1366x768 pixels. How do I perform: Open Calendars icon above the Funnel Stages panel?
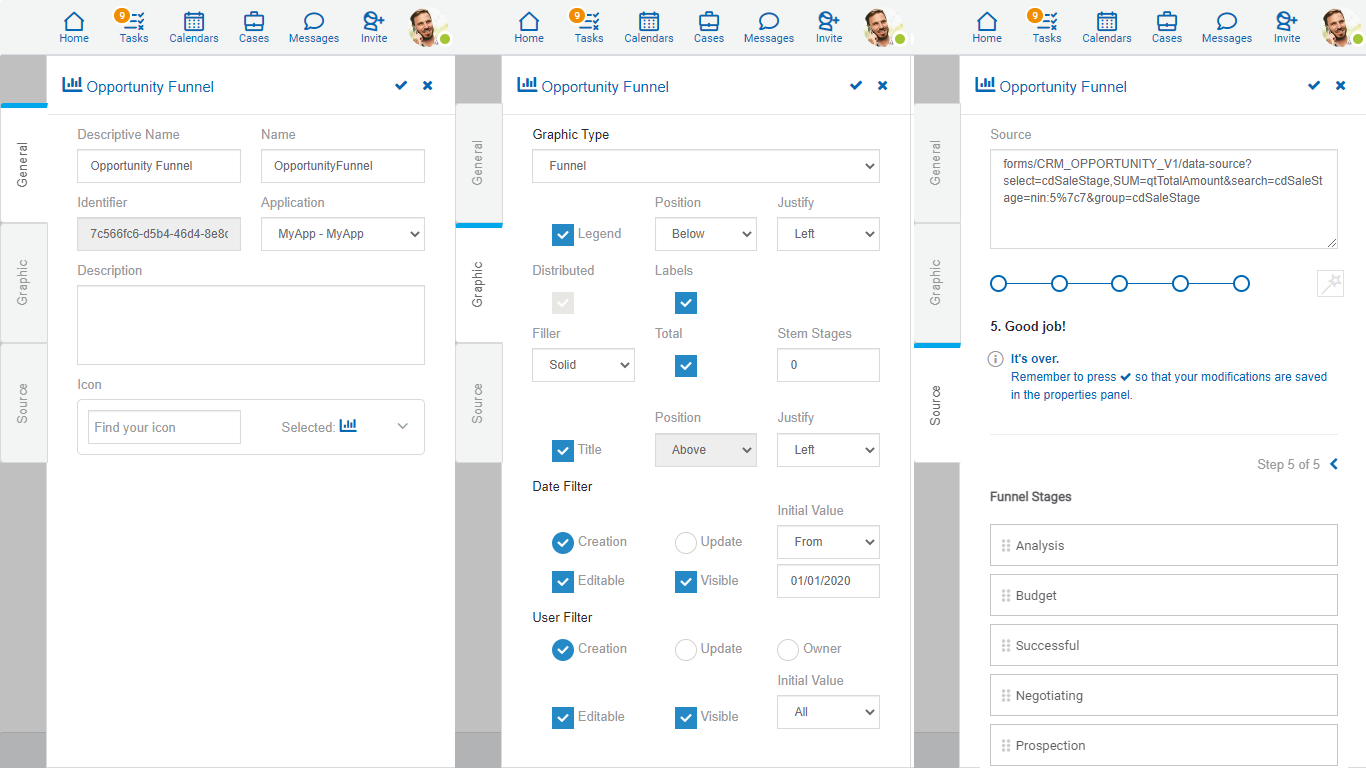click(x=1106, y=27)
